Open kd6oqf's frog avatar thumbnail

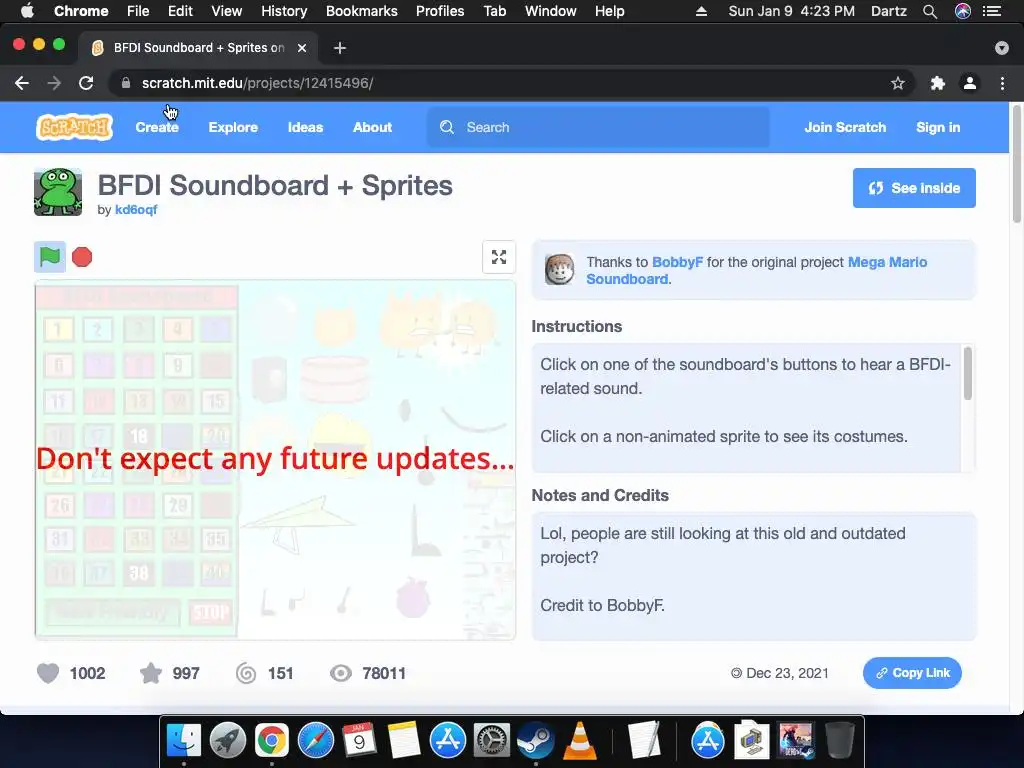pos(58,192)
